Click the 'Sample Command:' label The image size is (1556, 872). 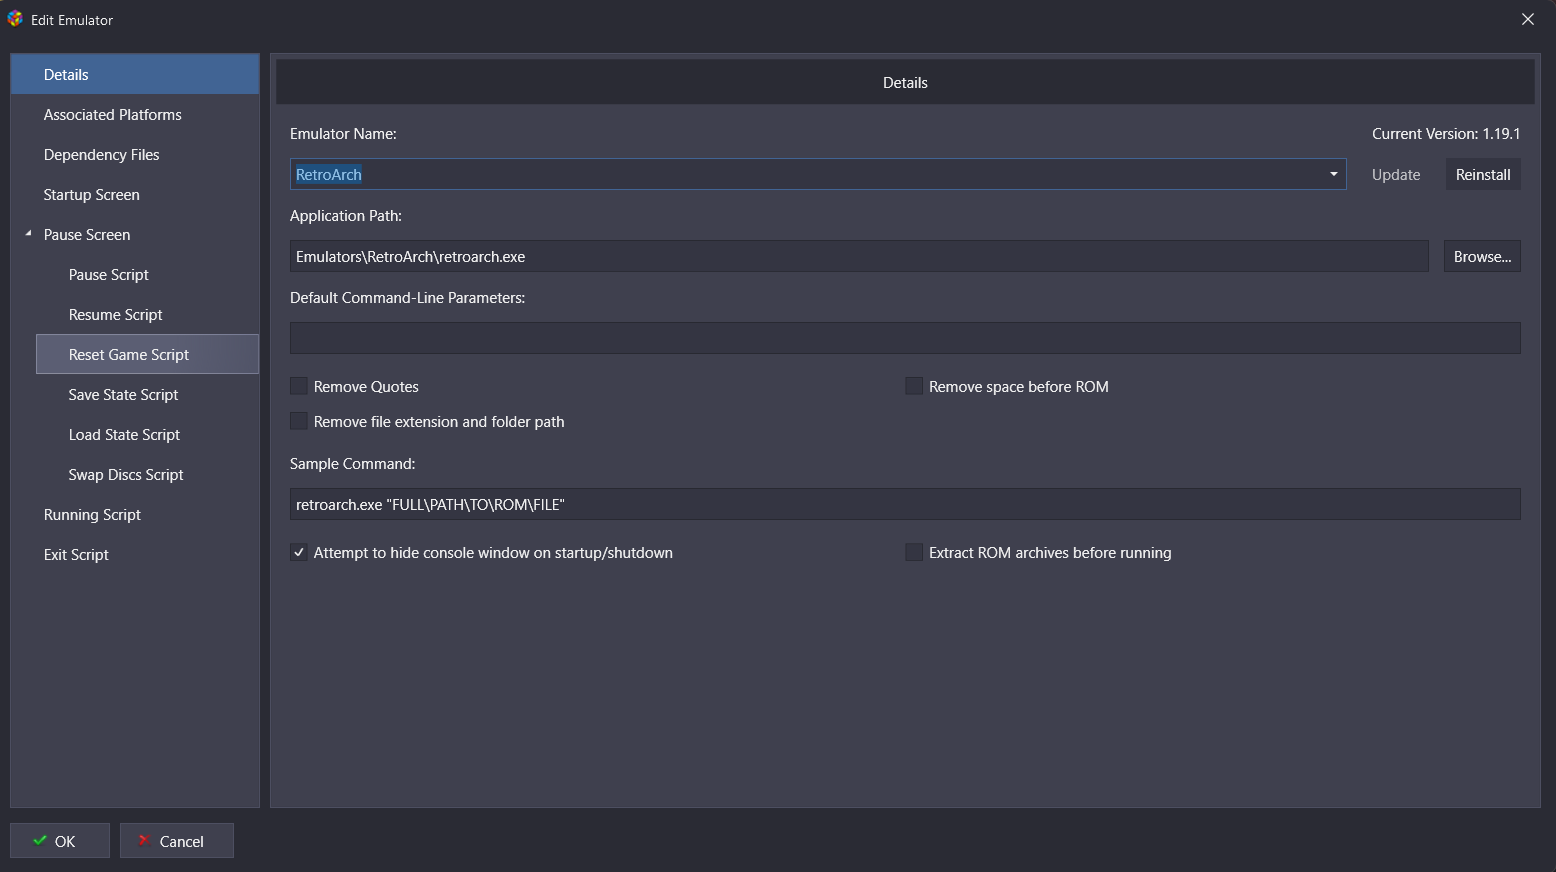[x=352, y=463]
